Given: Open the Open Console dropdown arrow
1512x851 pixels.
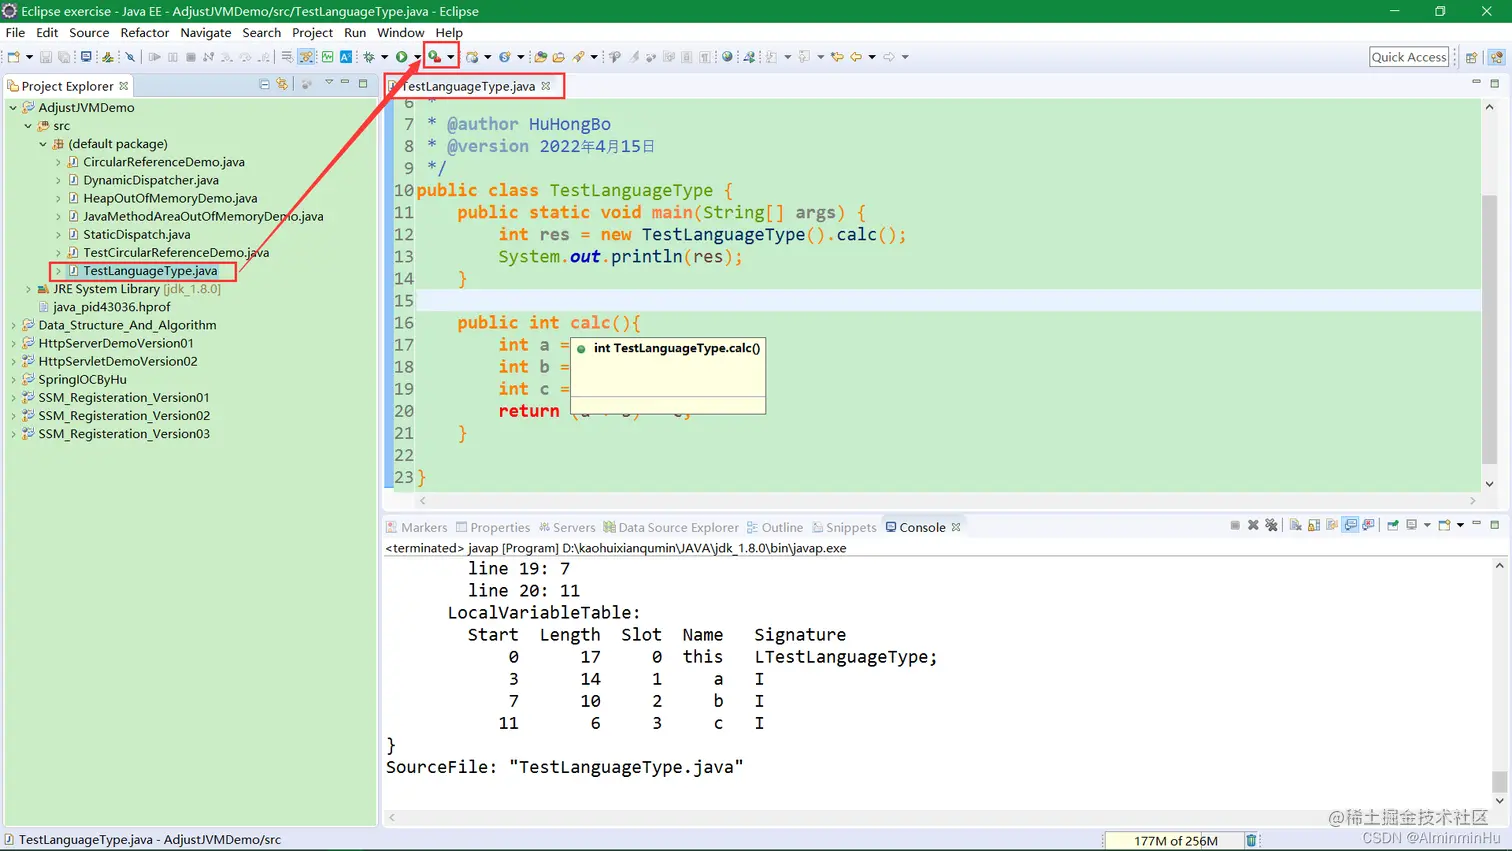Looking at the screenshot, I should click(x=1460, y=525).
